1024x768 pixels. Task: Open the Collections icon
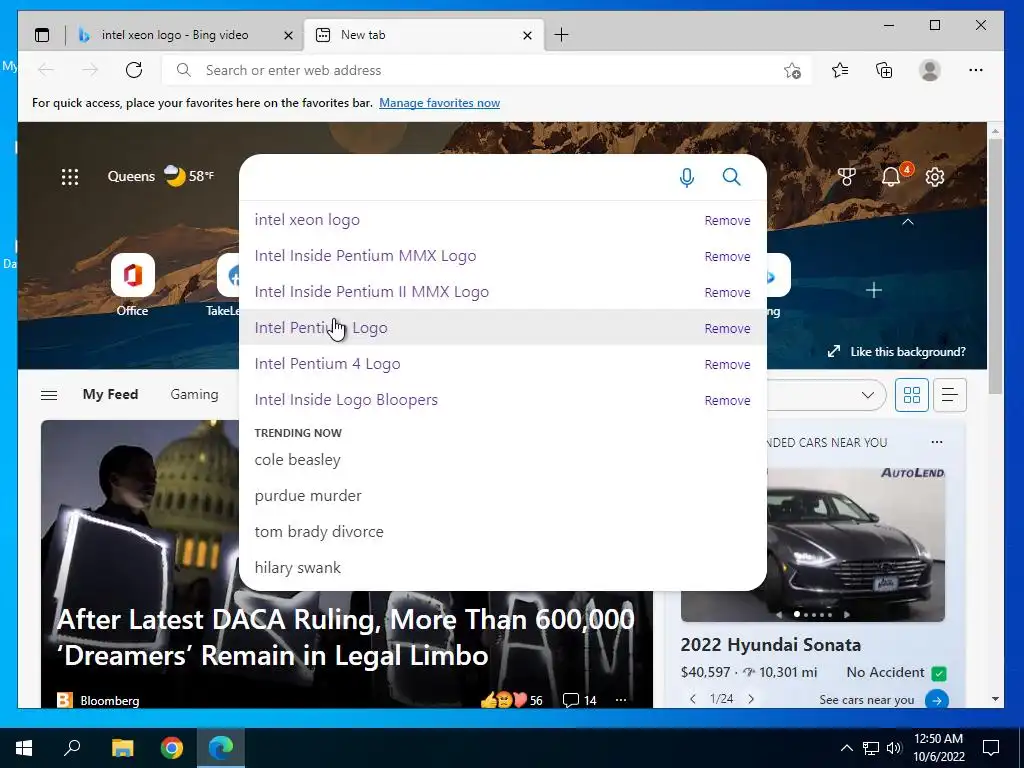tap(884, 70)
